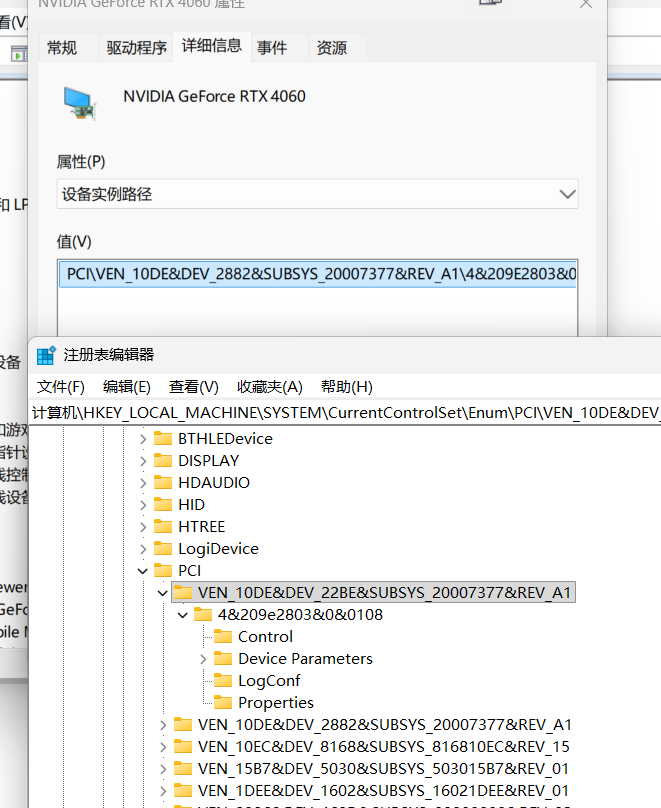Select VEN_1DEE&DEV_1602&SUBSYS_16021DEE&REV_01 label
The width and height of the screenshot is (661, 808).
click(383, 791)
